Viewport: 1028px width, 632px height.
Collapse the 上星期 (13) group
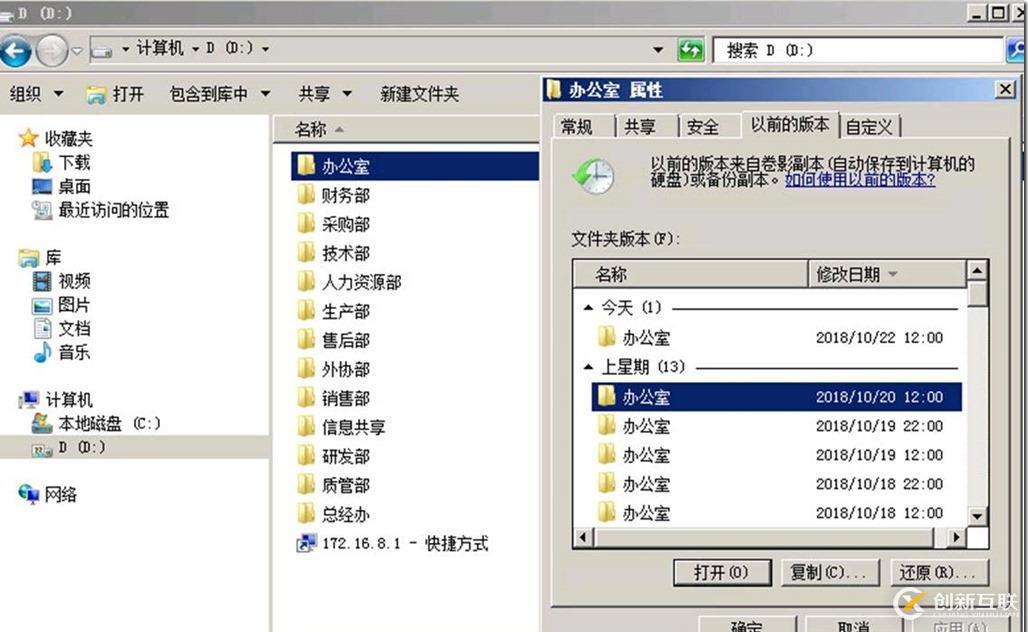tap(587, 367)
